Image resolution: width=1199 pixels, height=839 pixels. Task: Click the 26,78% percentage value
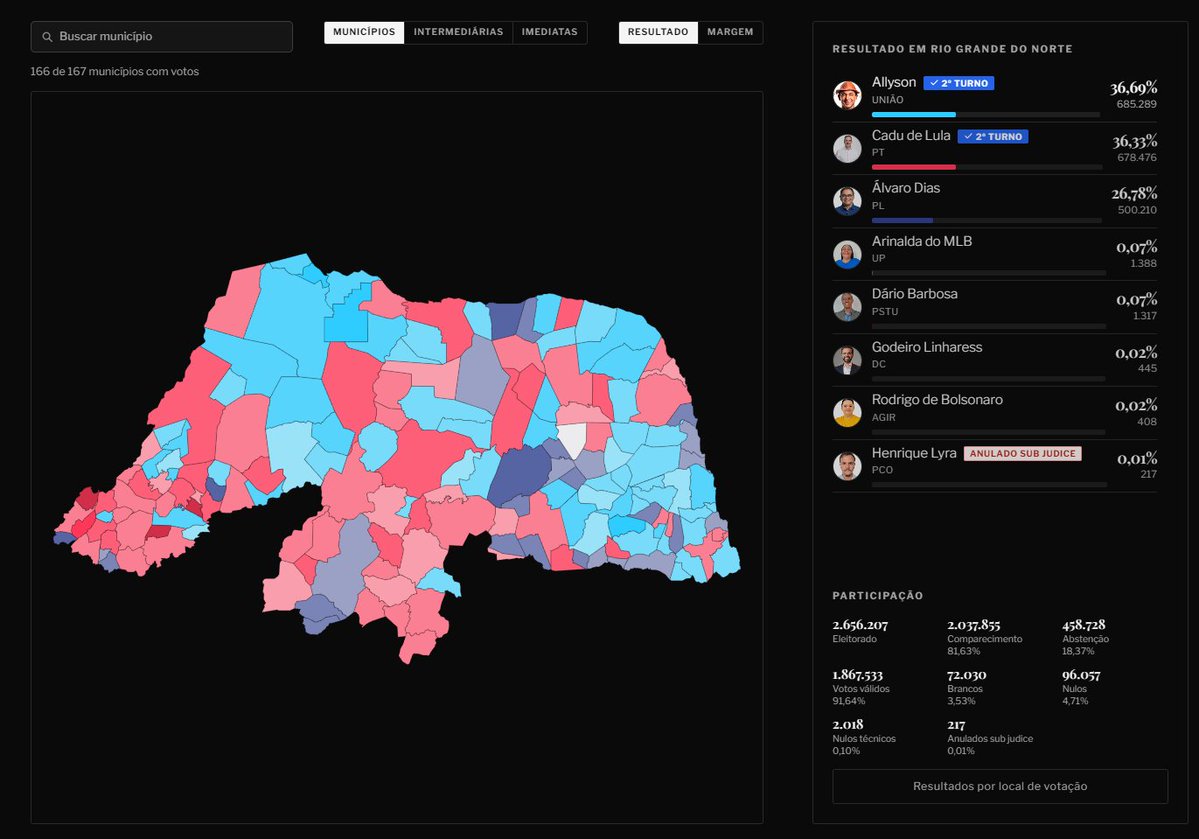pyautogui.click(x=1134, y=193)
